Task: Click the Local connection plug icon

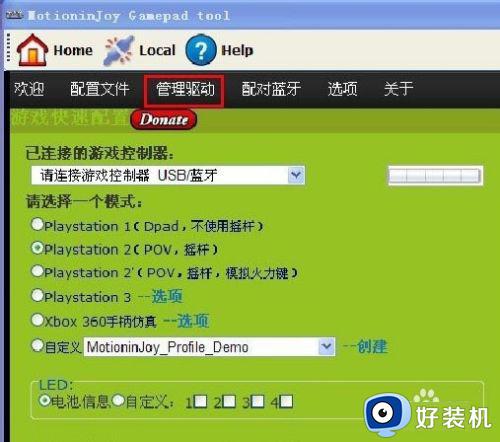Action: pos(119,50)
